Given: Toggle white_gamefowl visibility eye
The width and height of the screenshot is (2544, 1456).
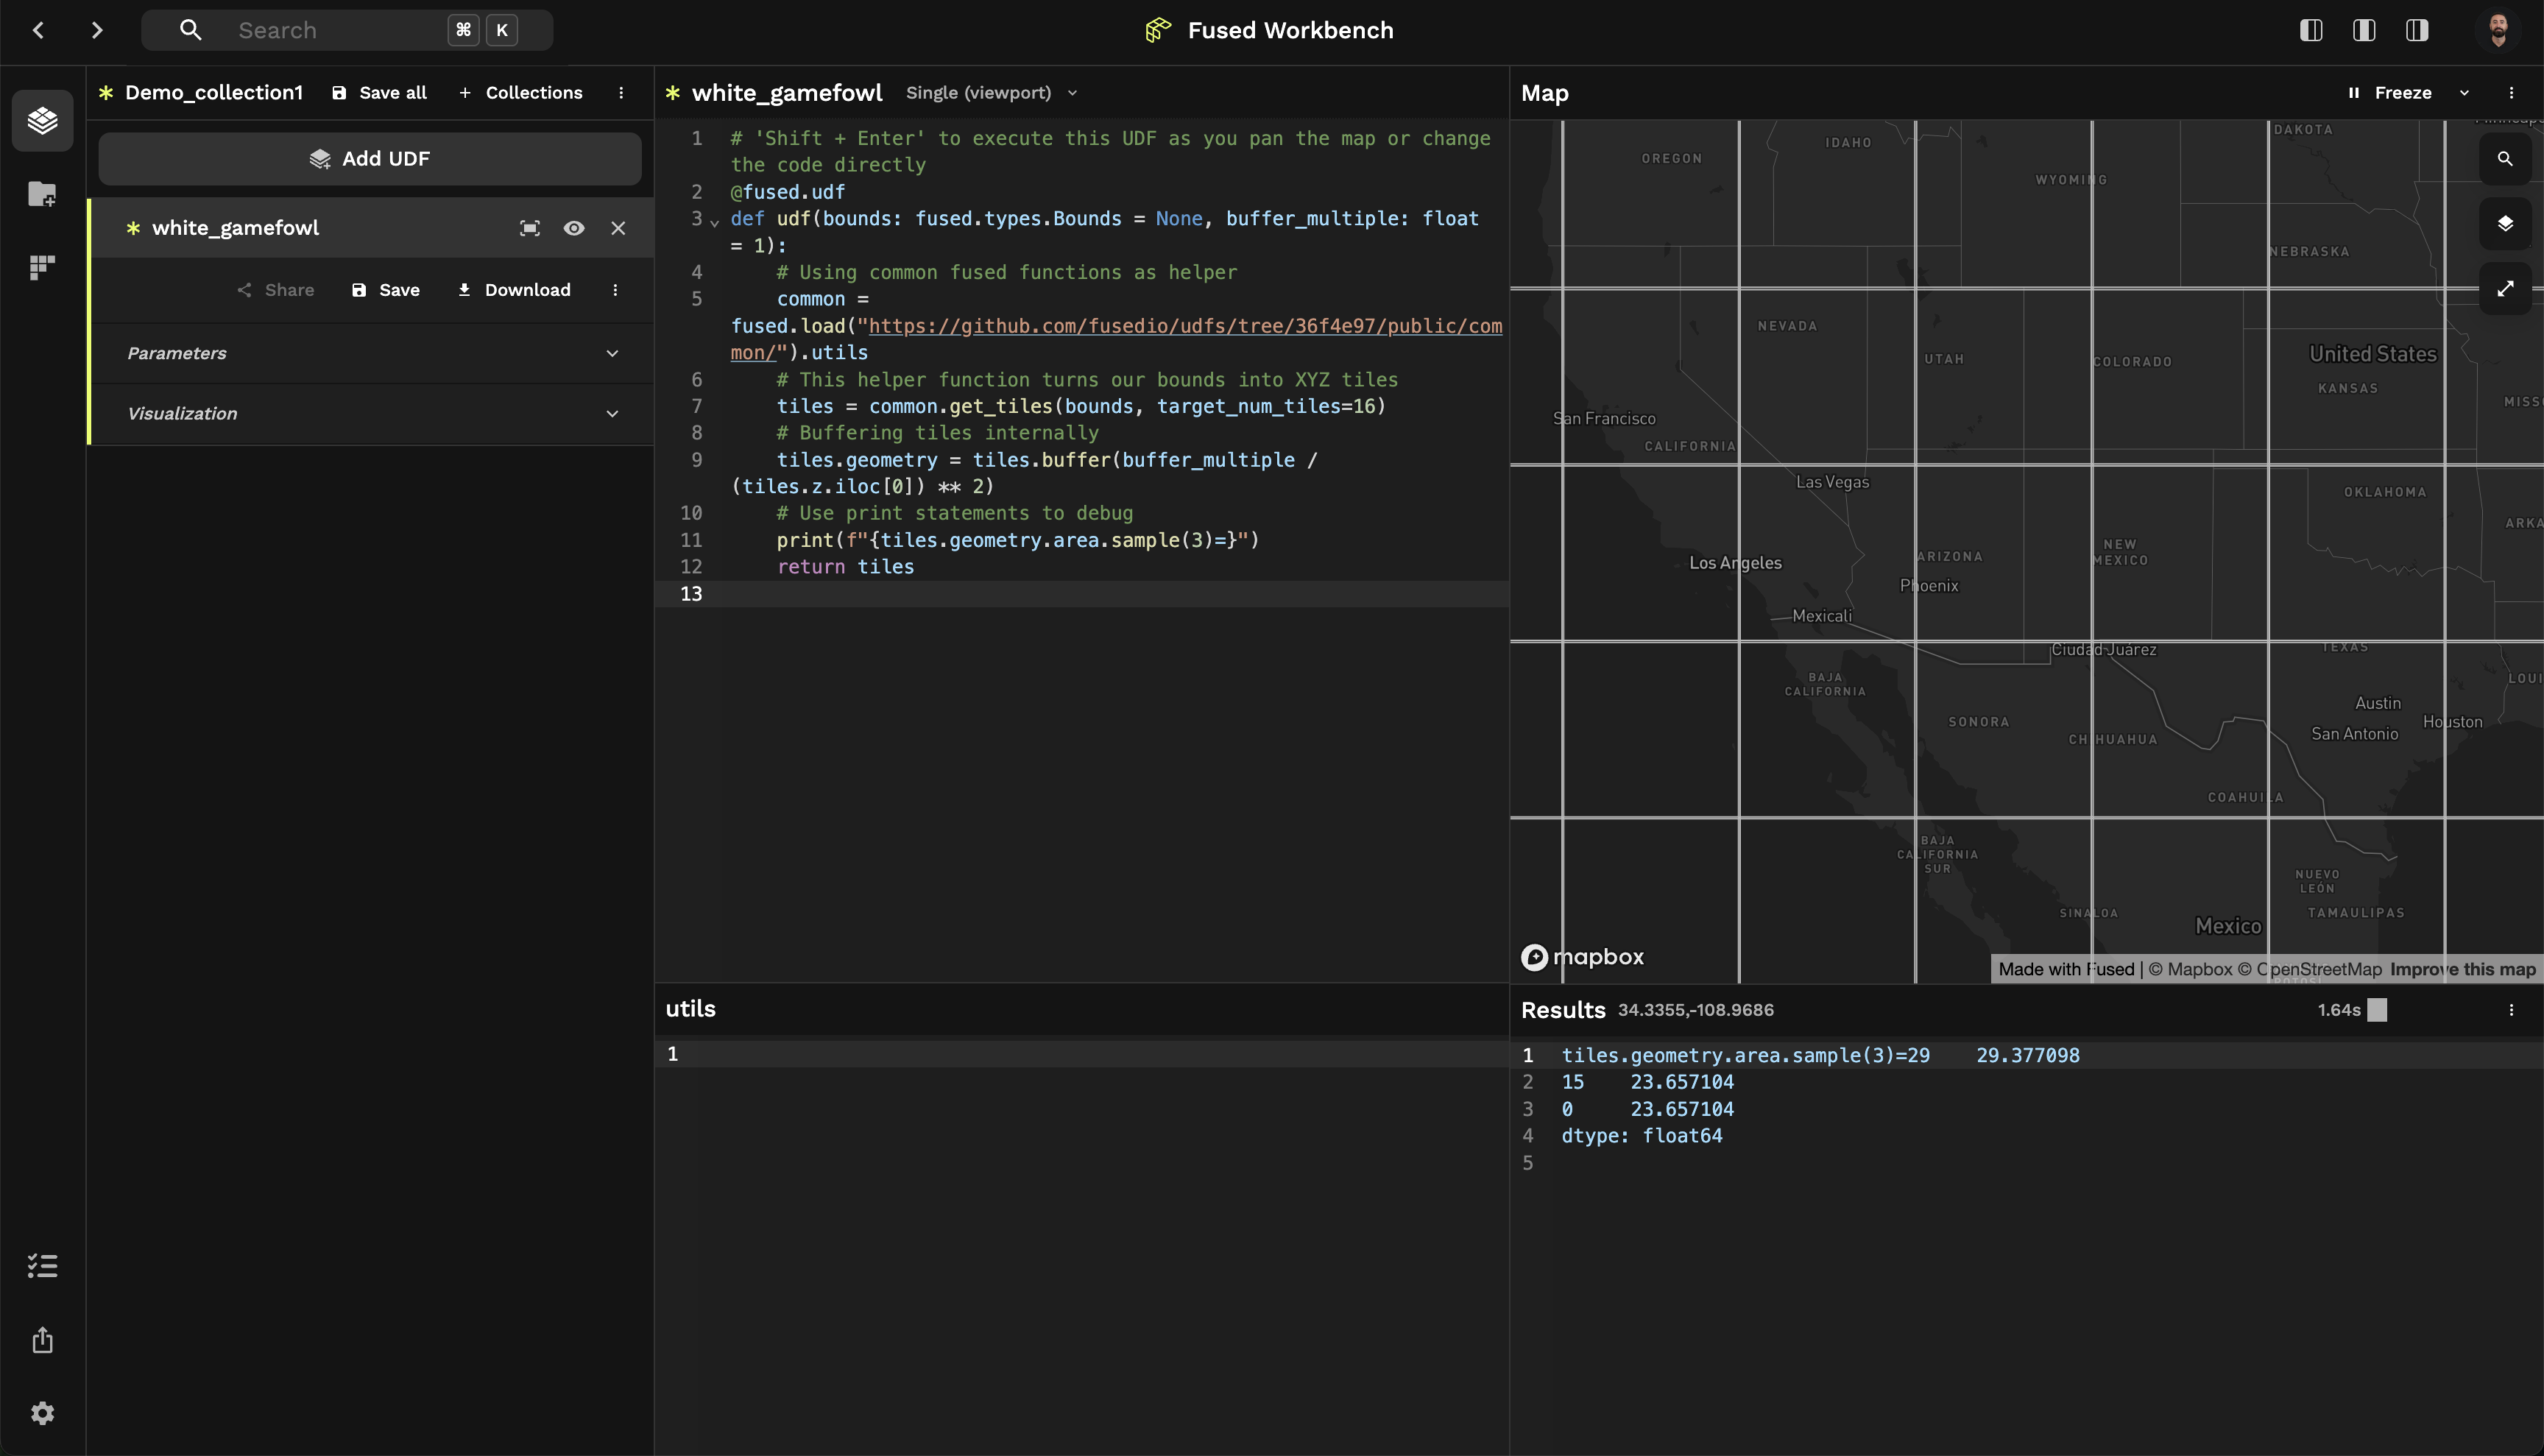Looking at the screenshot, I should [574, 228].
